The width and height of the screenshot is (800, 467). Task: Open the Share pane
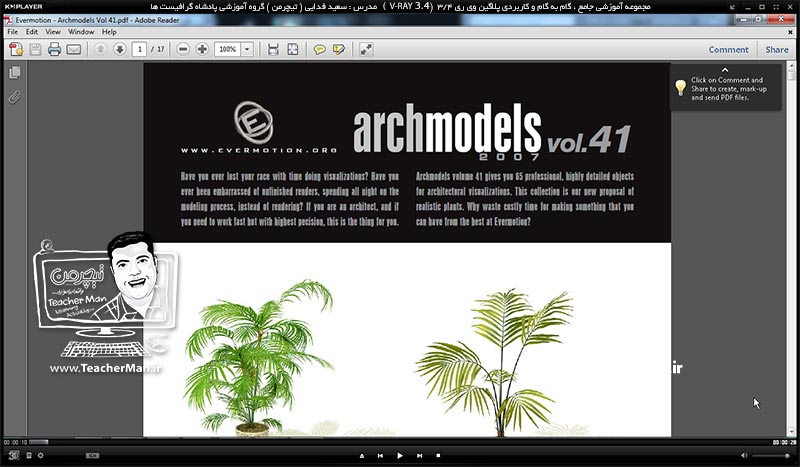click(x=777, y=50)
